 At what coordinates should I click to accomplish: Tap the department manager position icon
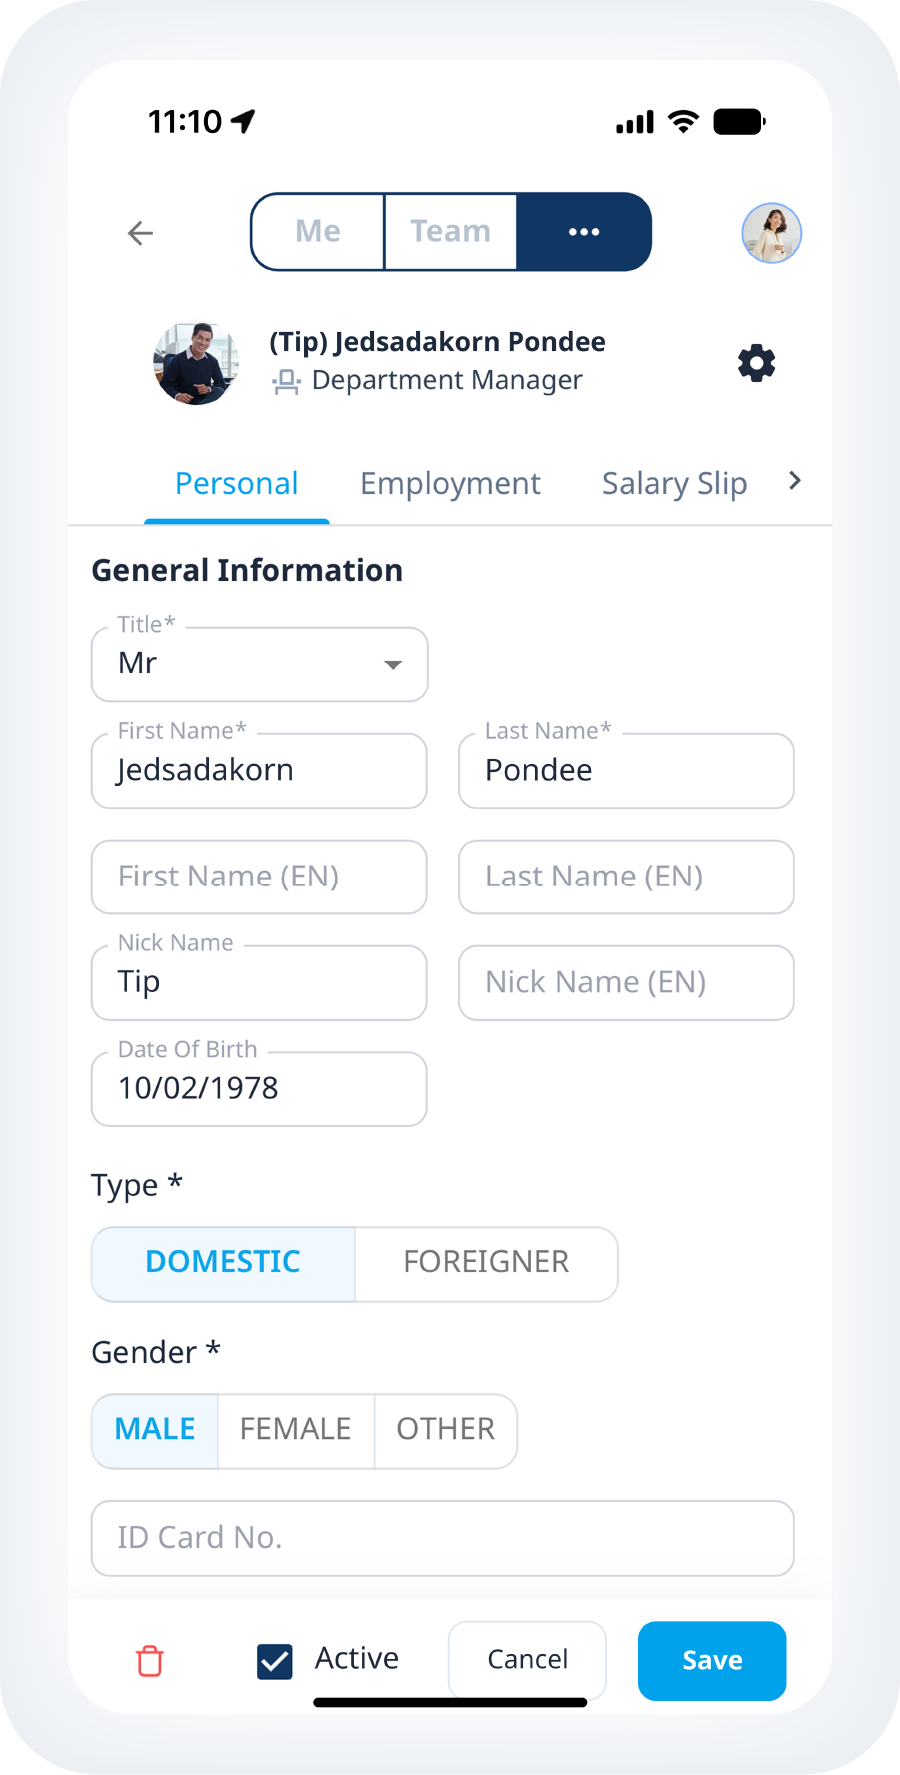pos(287,381)
